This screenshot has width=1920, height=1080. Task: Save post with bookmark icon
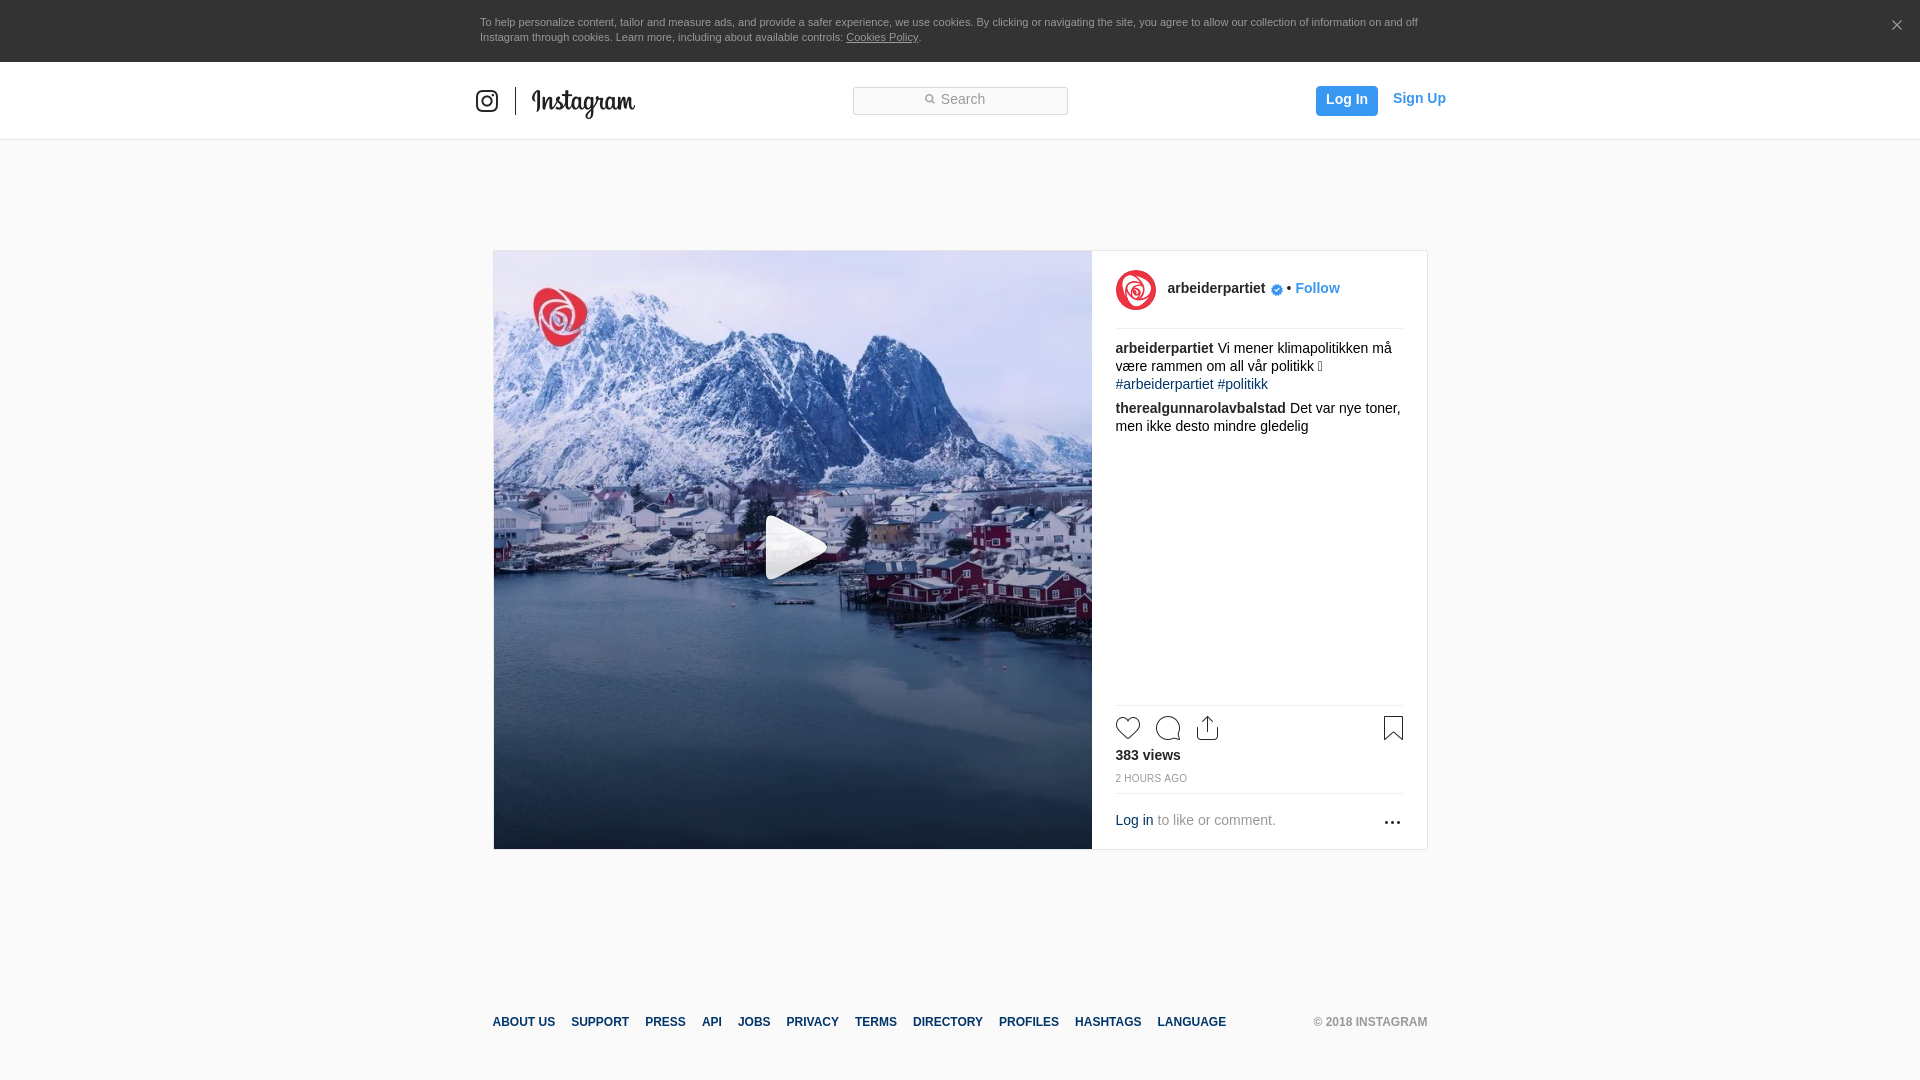click(1393, 728)
